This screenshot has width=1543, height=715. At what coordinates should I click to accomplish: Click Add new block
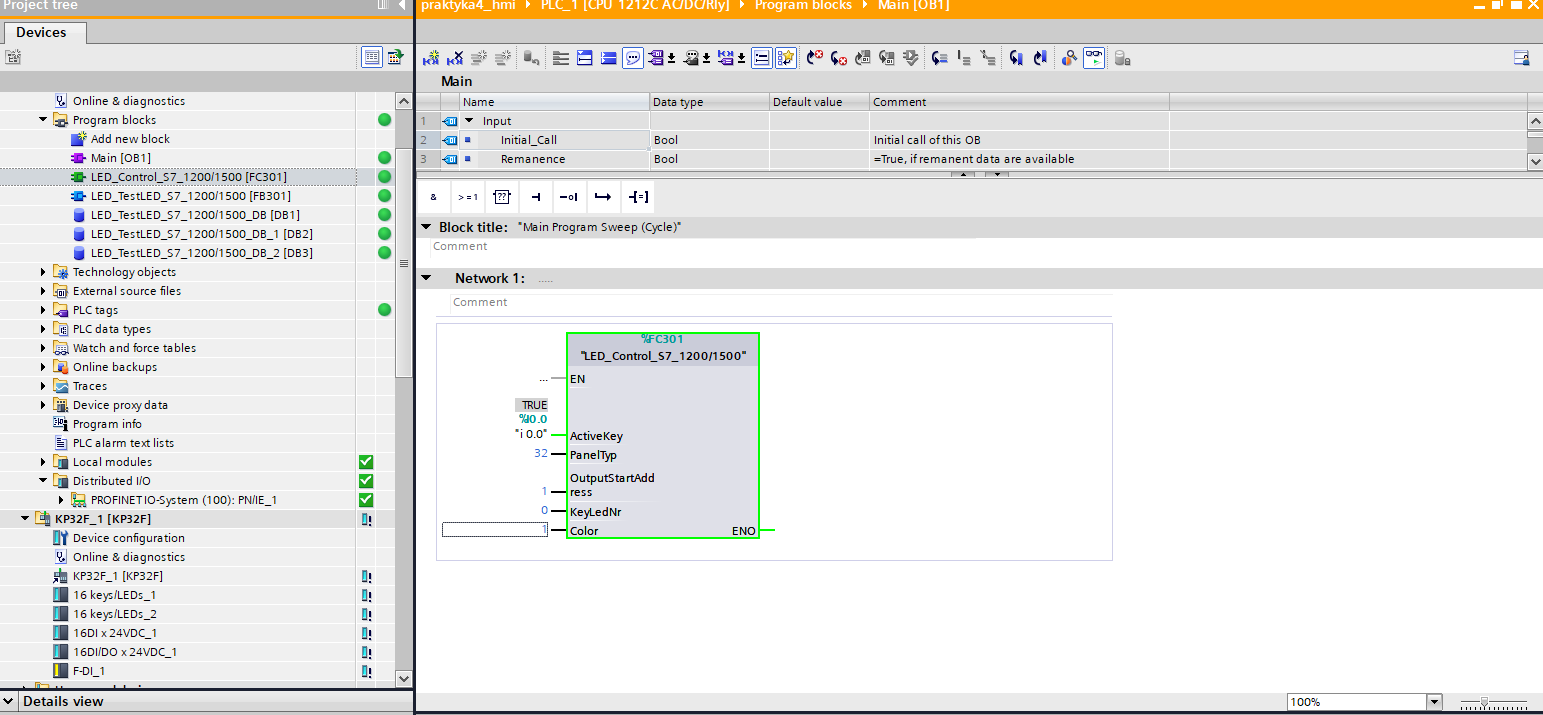coord(130,139)
